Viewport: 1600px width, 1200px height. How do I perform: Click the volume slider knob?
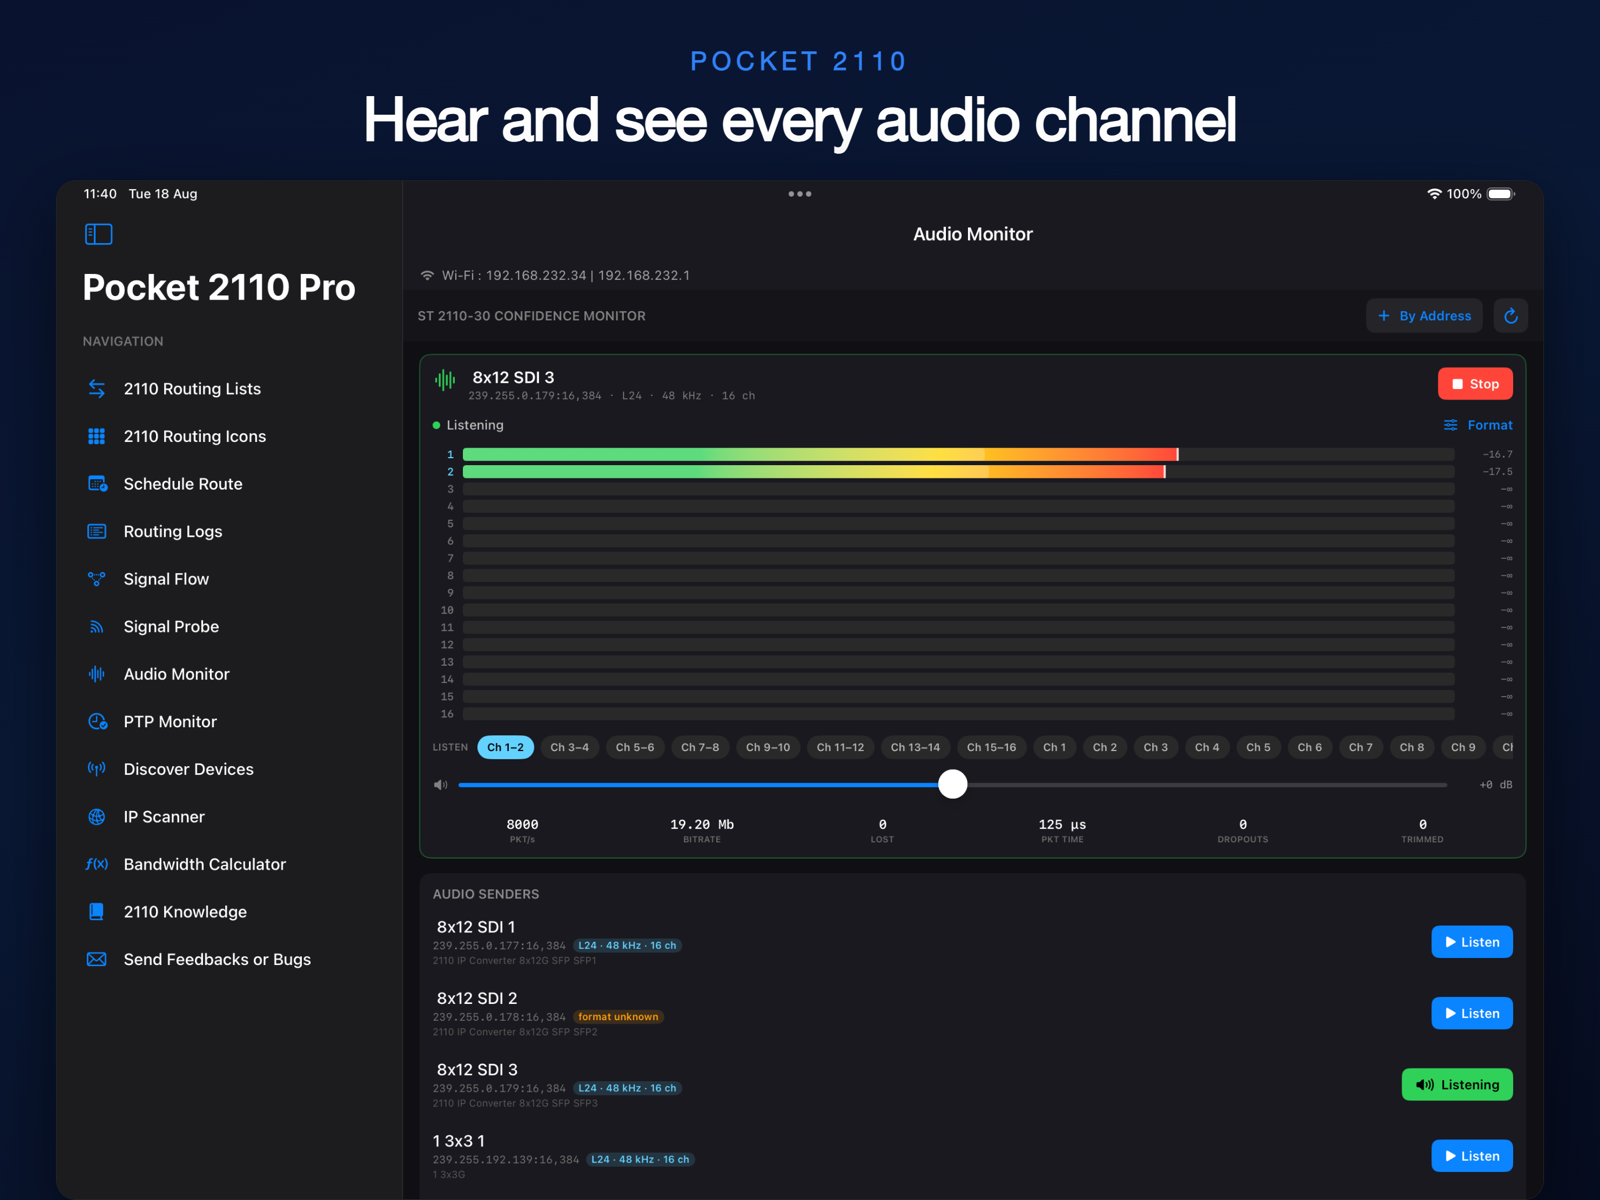[x=953, y=784]
